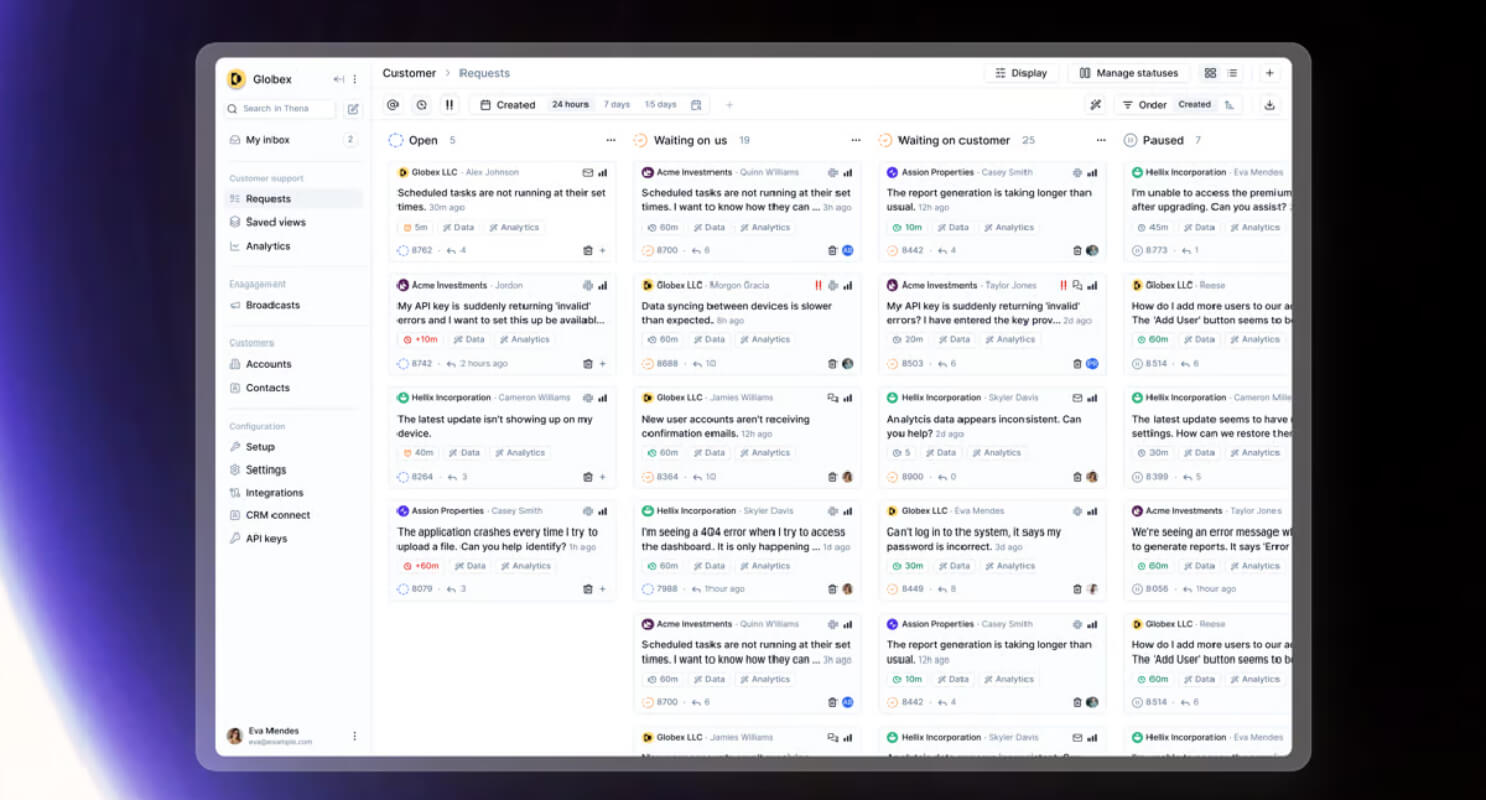Click the +10m SLA chip on ticket 8742
The height and width of the screenshot is (800, 1486).
pos(421,340)
